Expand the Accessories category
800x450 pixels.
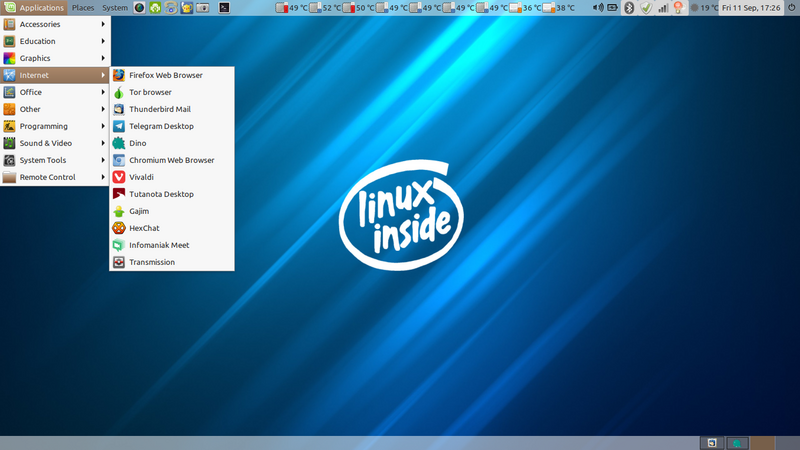click(55, 24)
